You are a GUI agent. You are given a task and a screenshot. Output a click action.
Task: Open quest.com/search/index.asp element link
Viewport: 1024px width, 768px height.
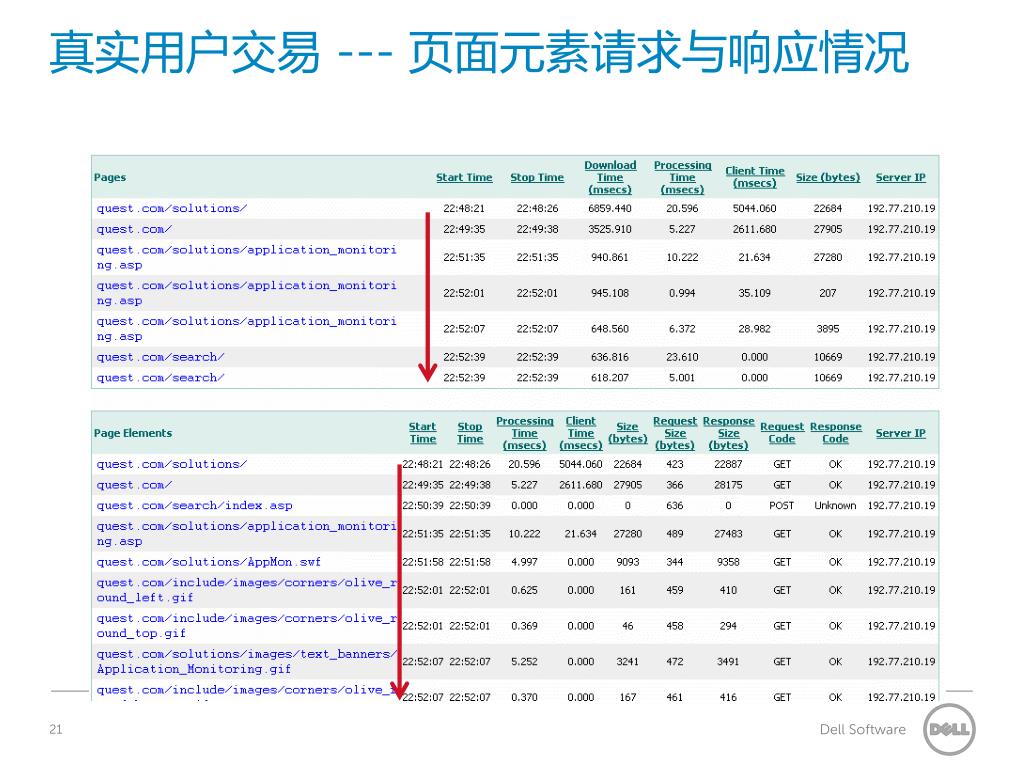(195, 505)
